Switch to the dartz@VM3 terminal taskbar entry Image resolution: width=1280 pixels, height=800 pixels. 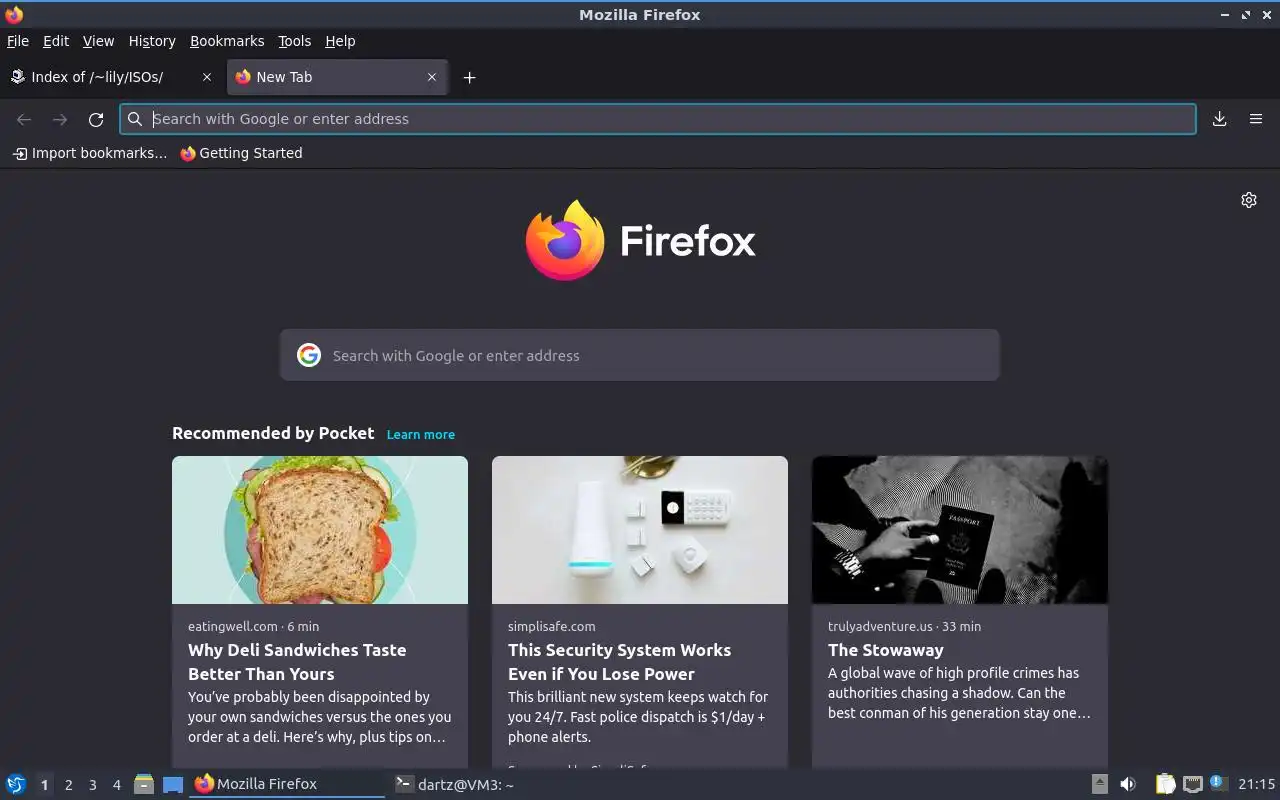click(455, 785)
